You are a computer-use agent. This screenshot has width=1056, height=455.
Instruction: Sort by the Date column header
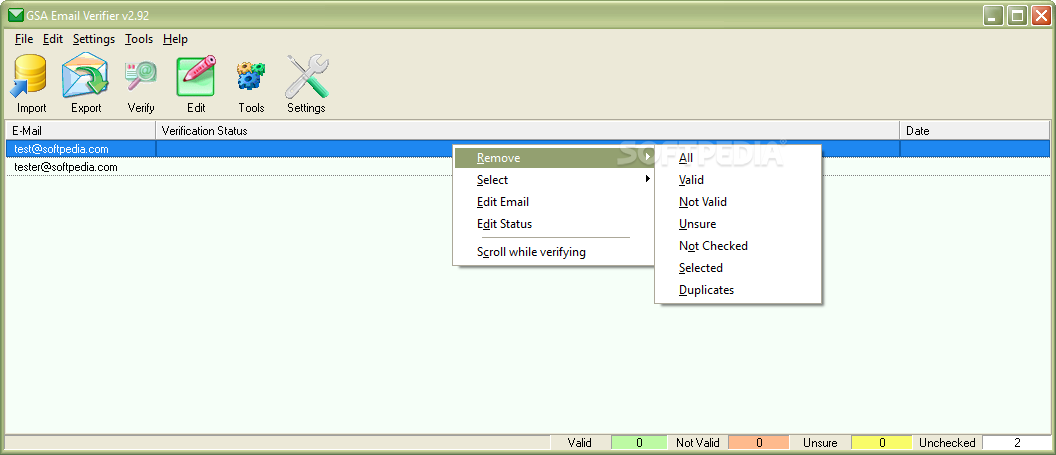975,131
